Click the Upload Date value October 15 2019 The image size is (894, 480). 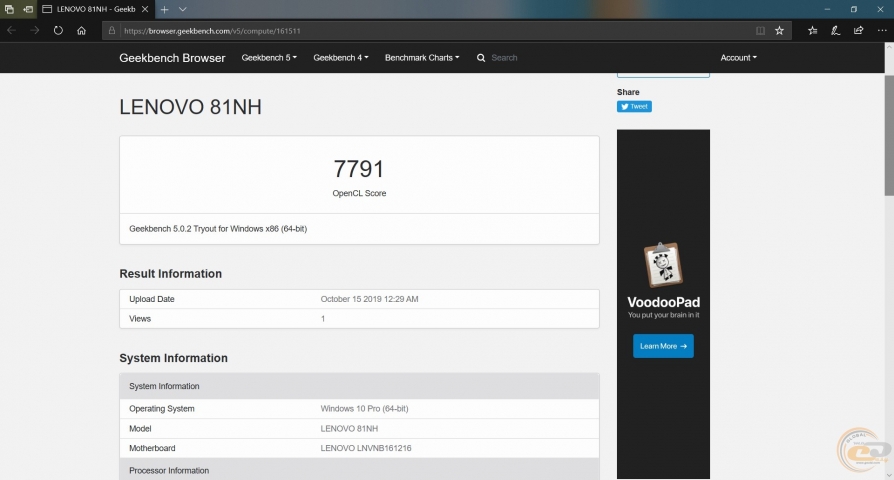pyautogui.click(x=369, y=299)
